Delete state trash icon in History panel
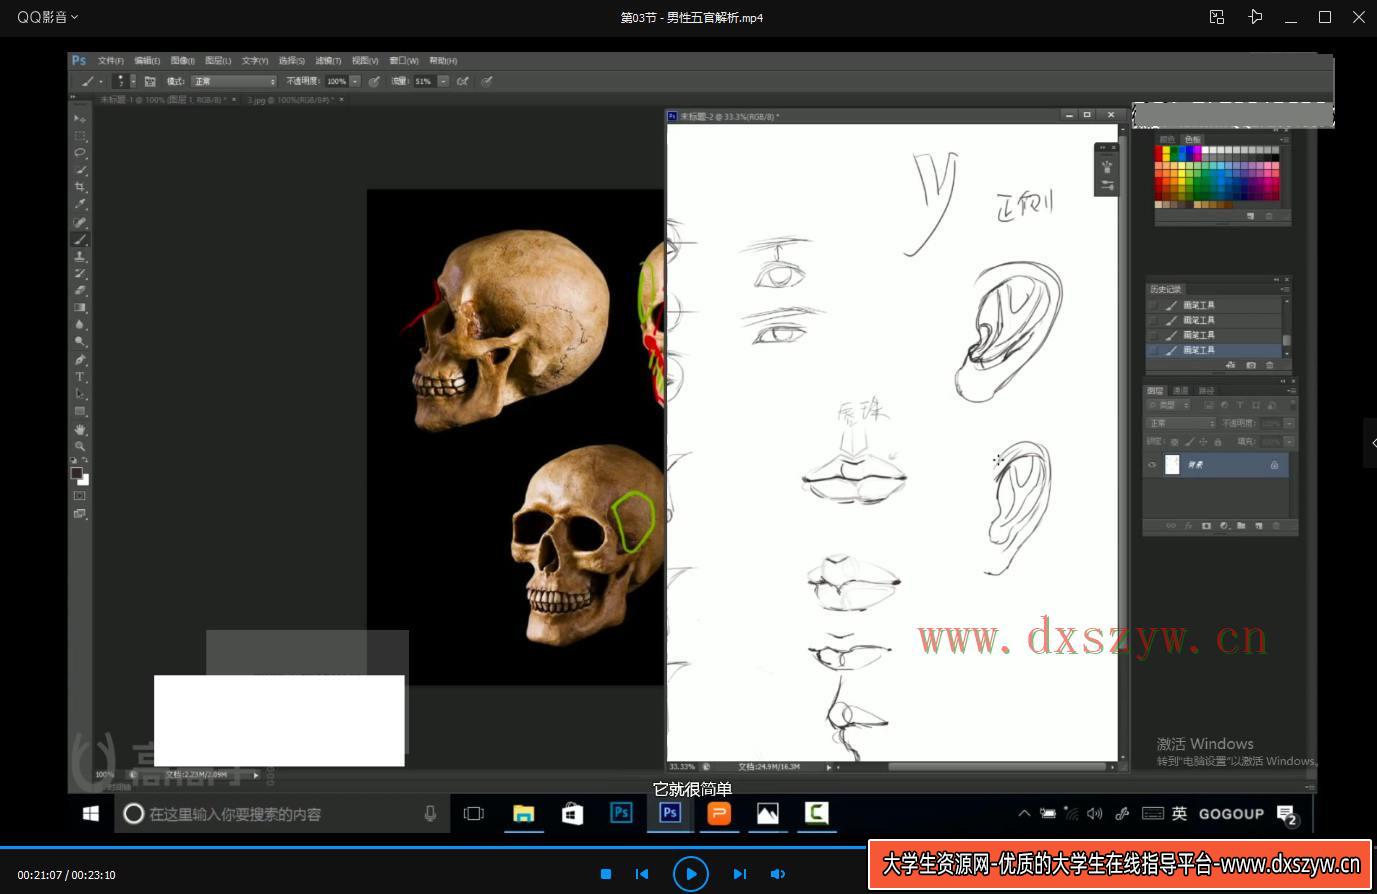This screenshot has width=1377, height=894. [1270, 366]
